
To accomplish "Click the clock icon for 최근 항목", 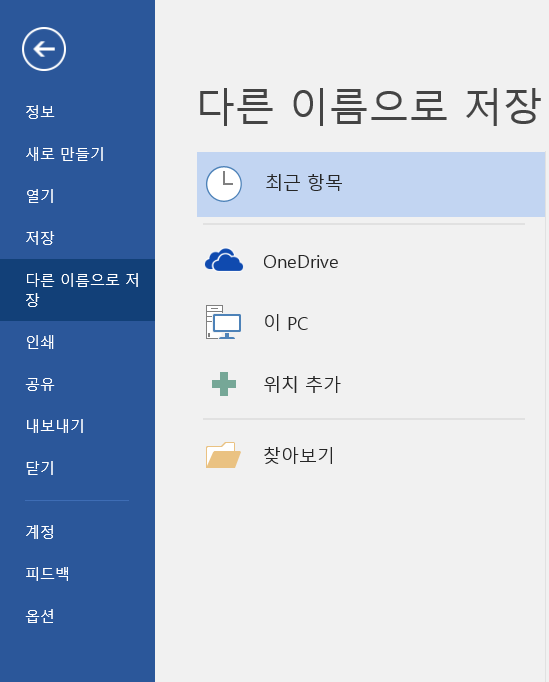I will 224,184.
